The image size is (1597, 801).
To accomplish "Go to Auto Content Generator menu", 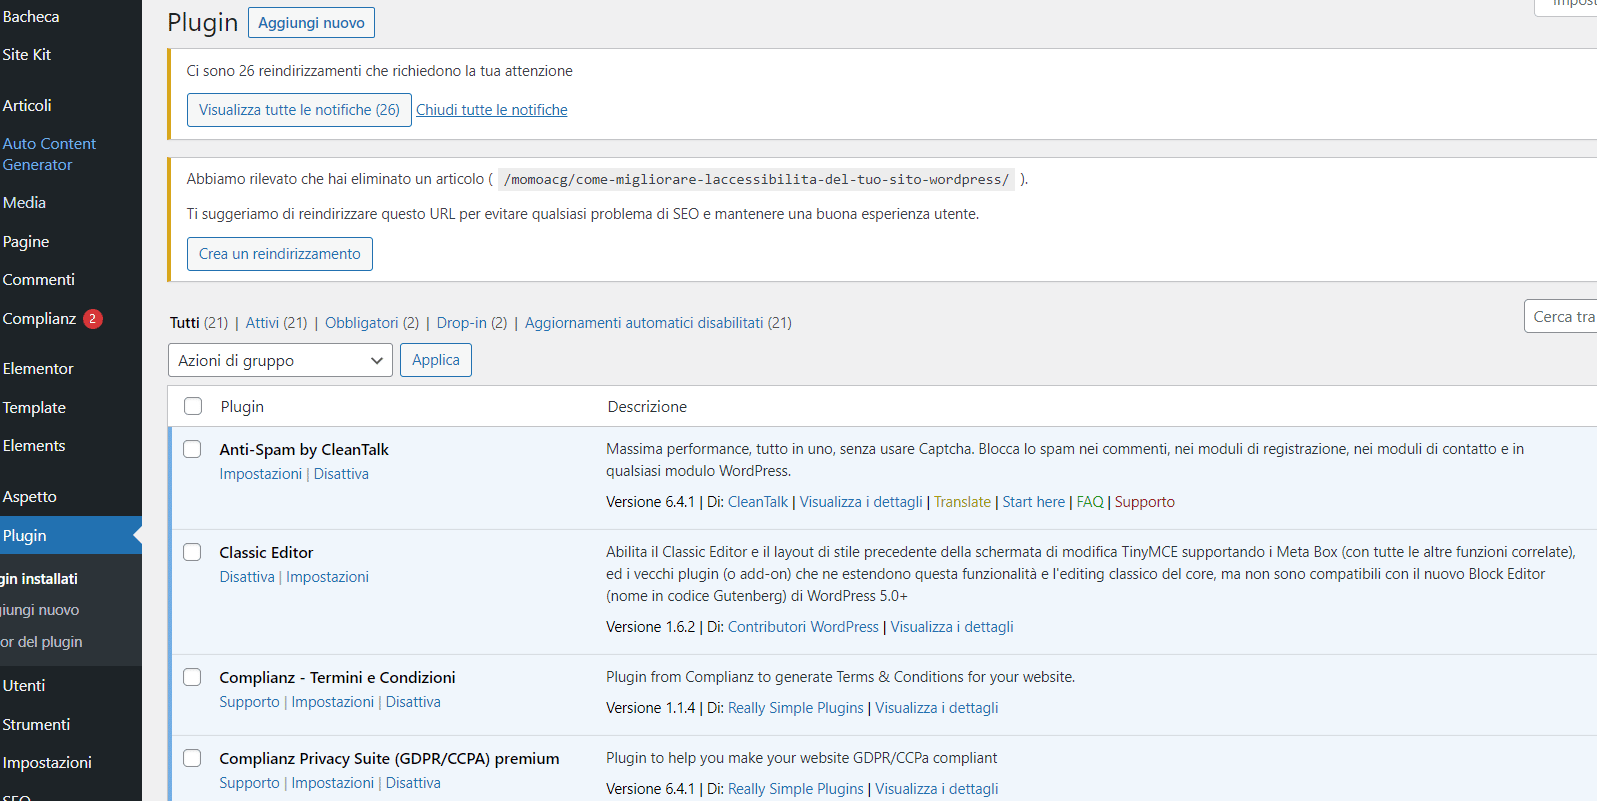I will point(49,154).
